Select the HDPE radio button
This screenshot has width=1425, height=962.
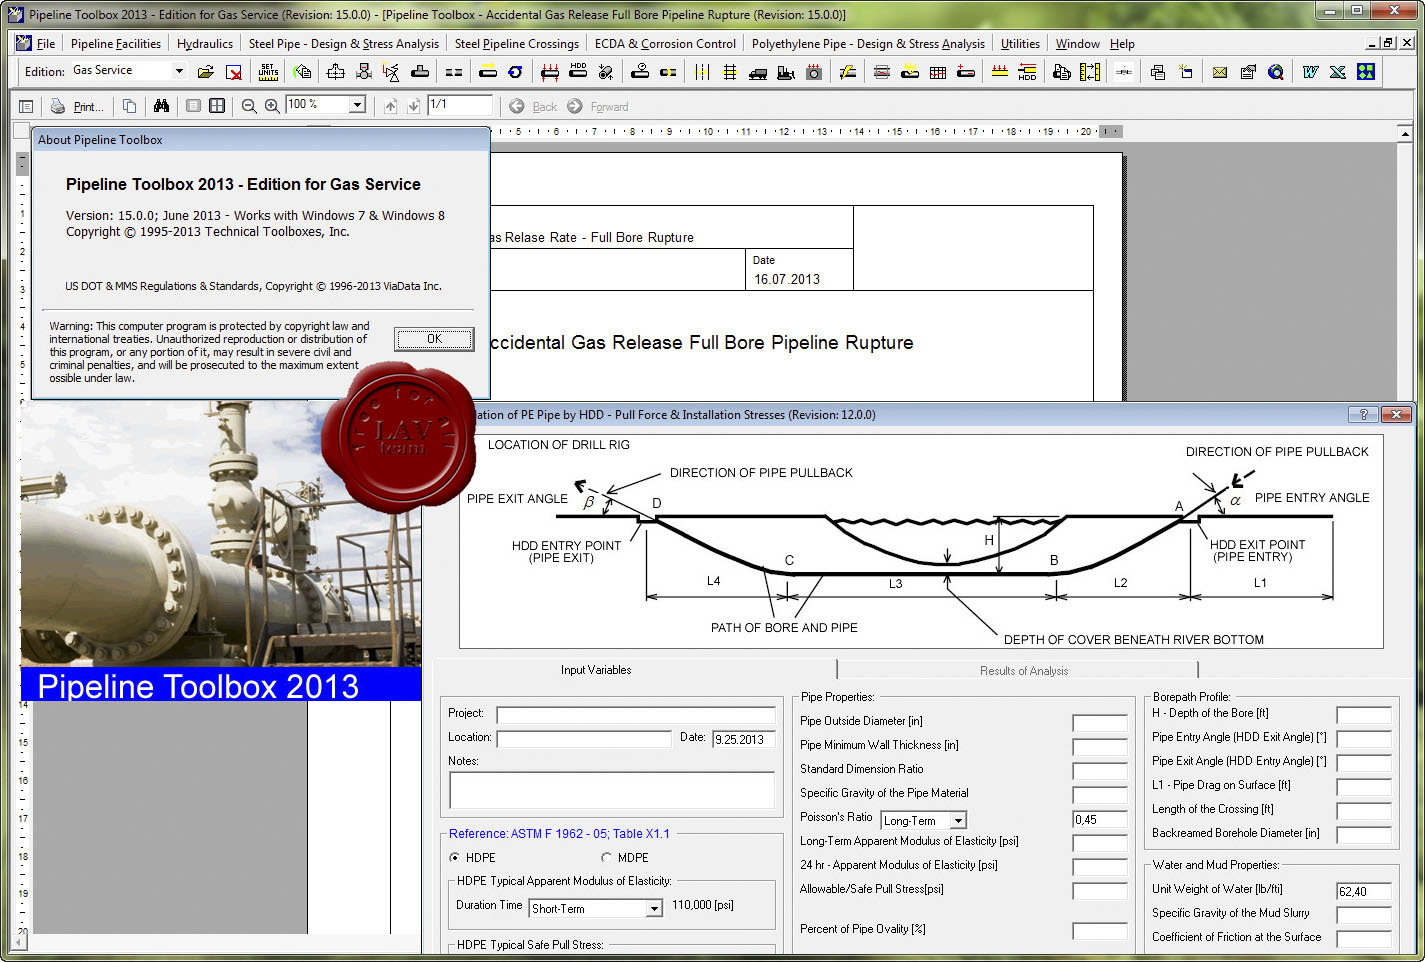(x=455, y=858)
